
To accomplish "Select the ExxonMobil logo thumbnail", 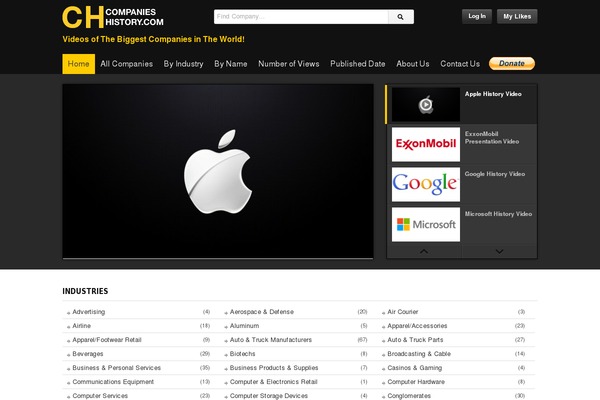I will [x=426, y=144].
